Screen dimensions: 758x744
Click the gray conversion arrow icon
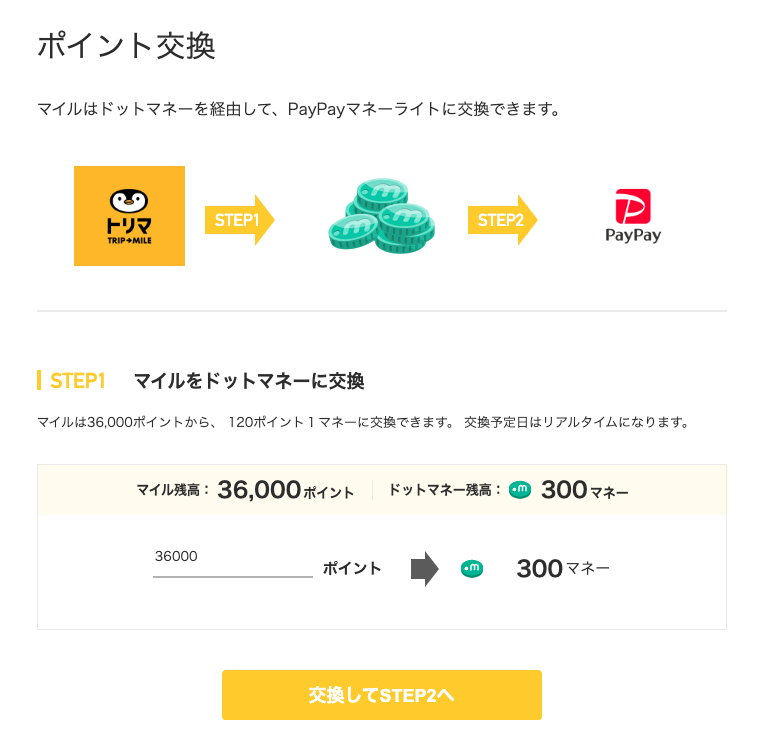point(424,569)
